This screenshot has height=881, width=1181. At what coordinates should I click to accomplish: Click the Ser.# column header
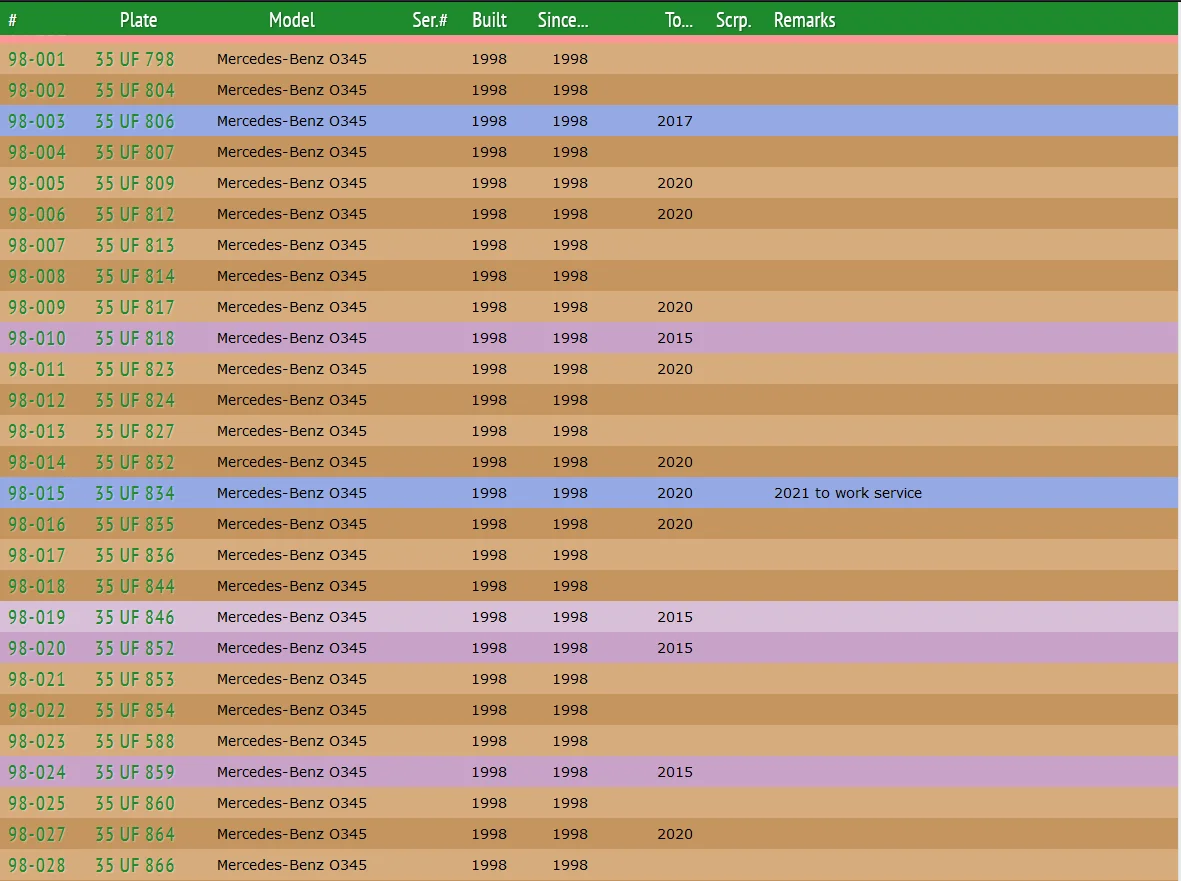[x=430, y=20]
